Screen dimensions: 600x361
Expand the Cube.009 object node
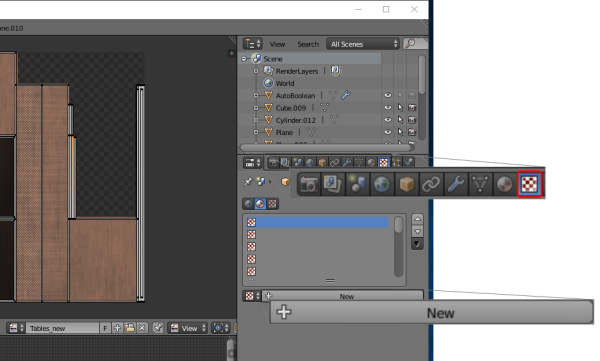(256, 108)
